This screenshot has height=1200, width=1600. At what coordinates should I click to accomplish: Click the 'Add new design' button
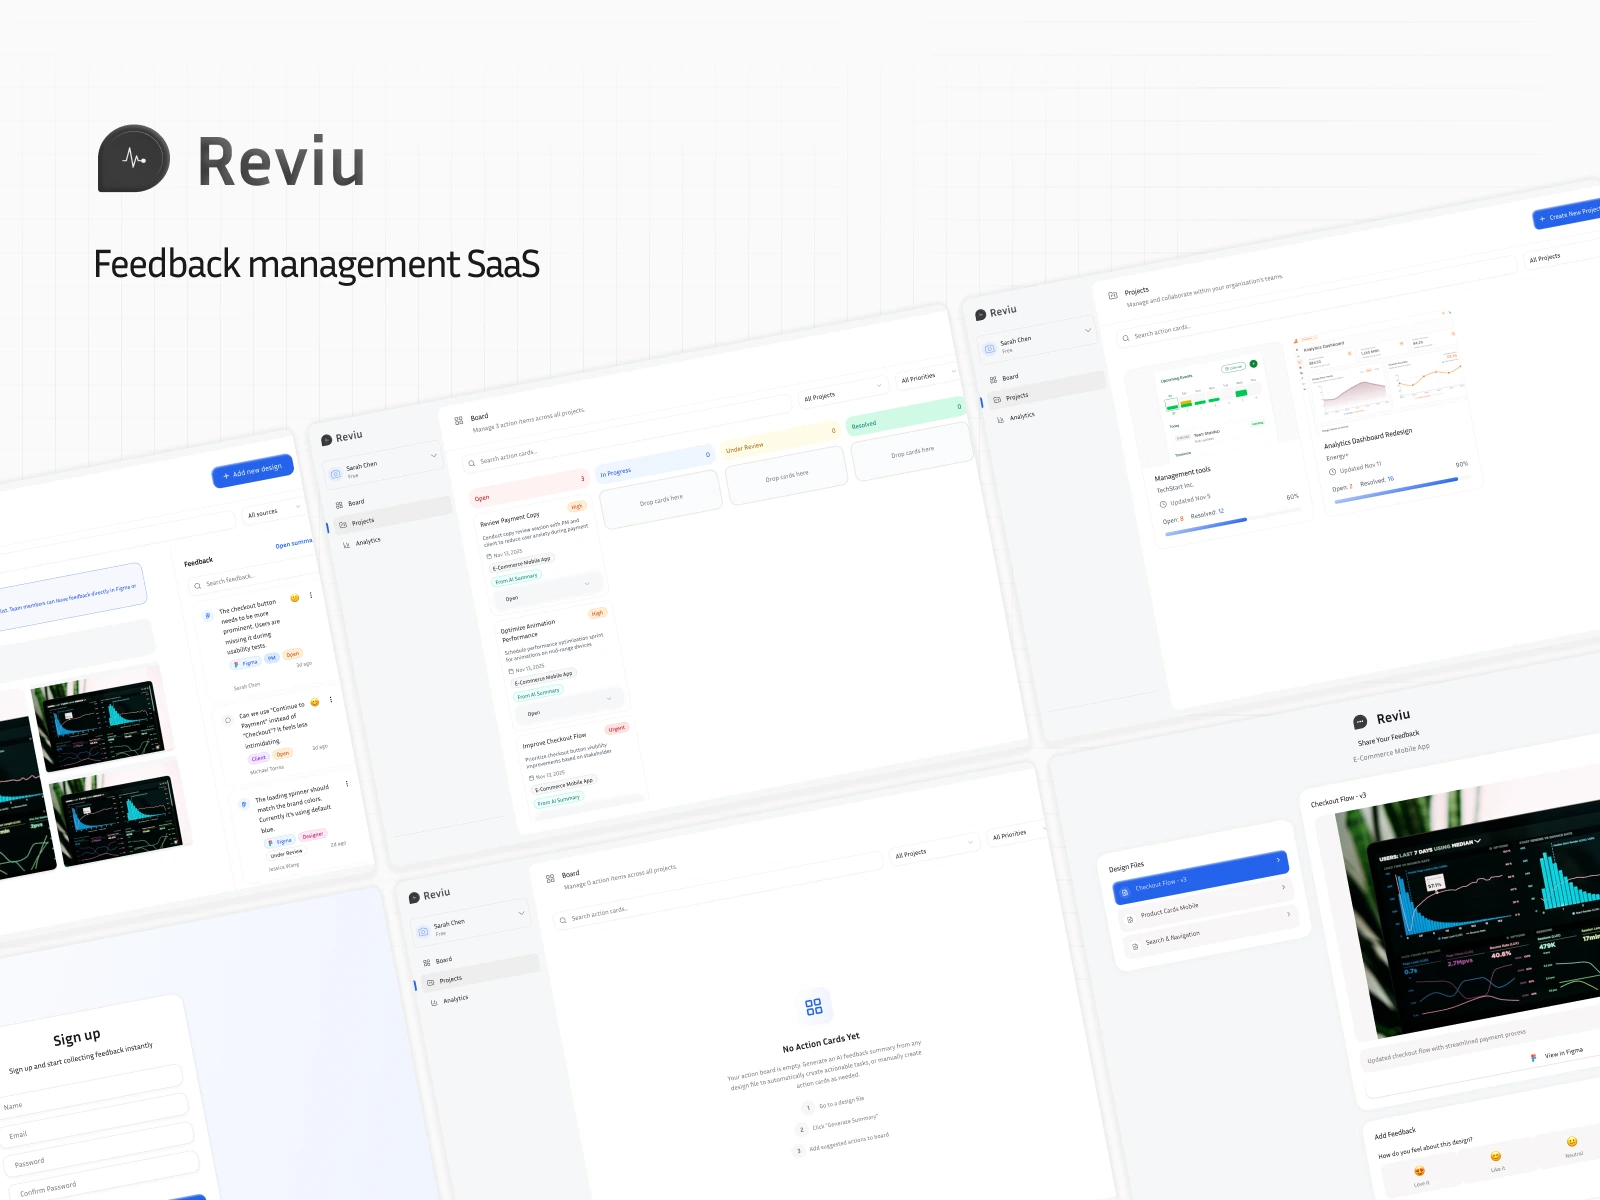point(252,470)
